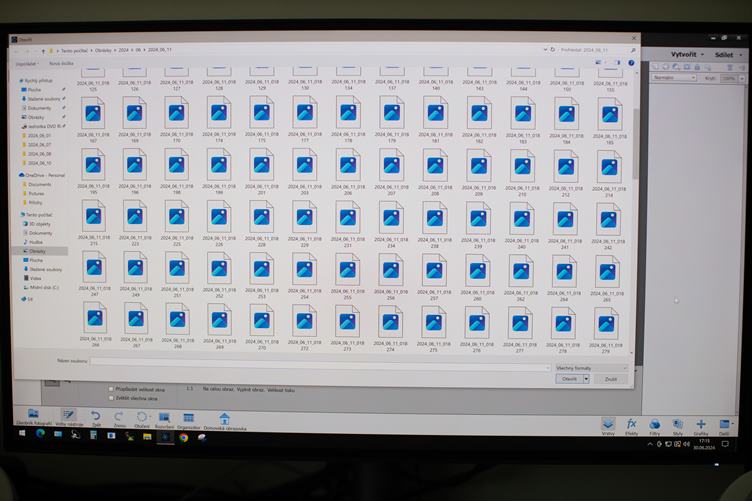Launch Organizátor from the bottom bar

188,420
